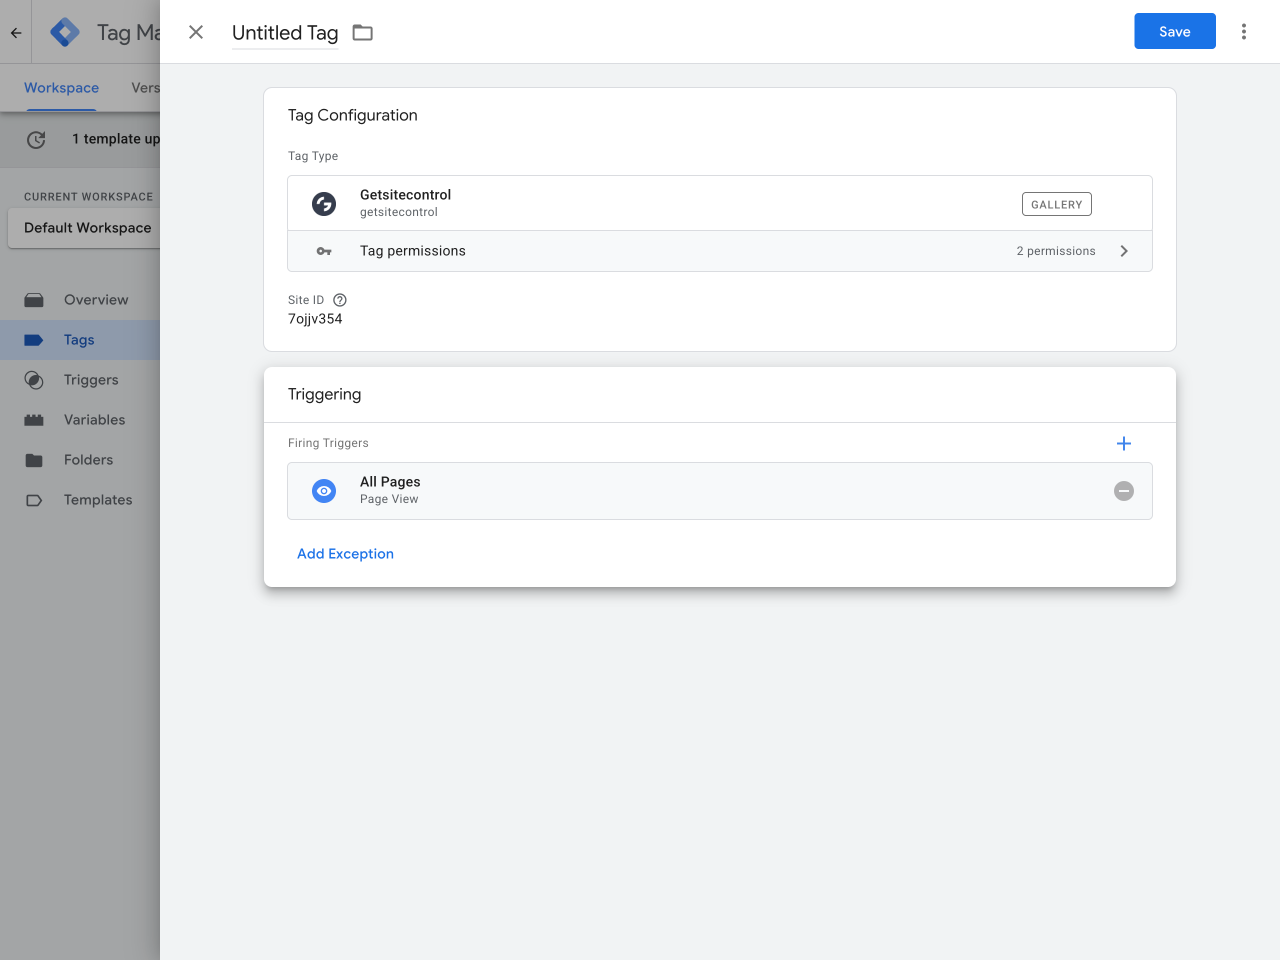Click the back arrow in the header
Screen dimensions: 1280x960
tap(16, 32)
